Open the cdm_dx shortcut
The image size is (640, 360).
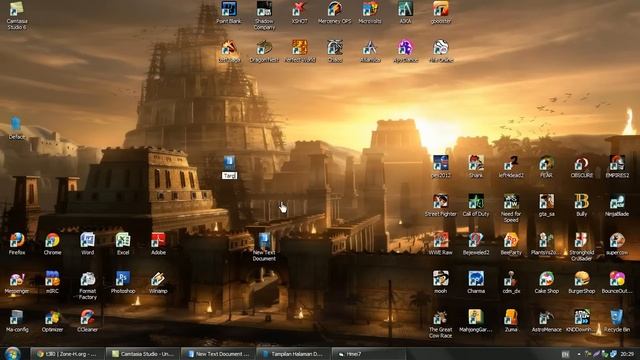point(511,282)
